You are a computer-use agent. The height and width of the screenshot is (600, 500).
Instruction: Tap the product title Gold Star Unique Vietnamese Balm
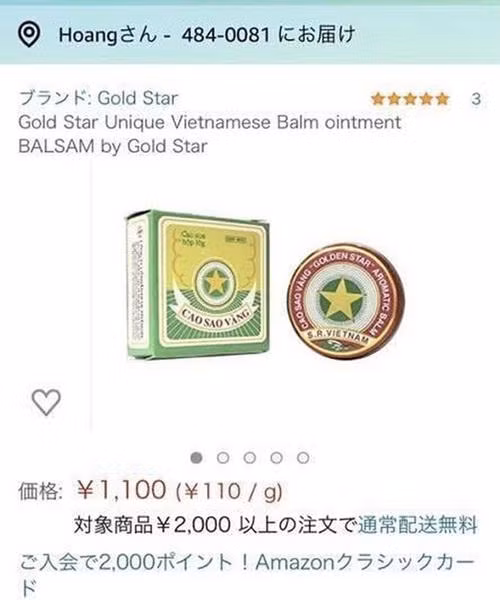point(210,134)
